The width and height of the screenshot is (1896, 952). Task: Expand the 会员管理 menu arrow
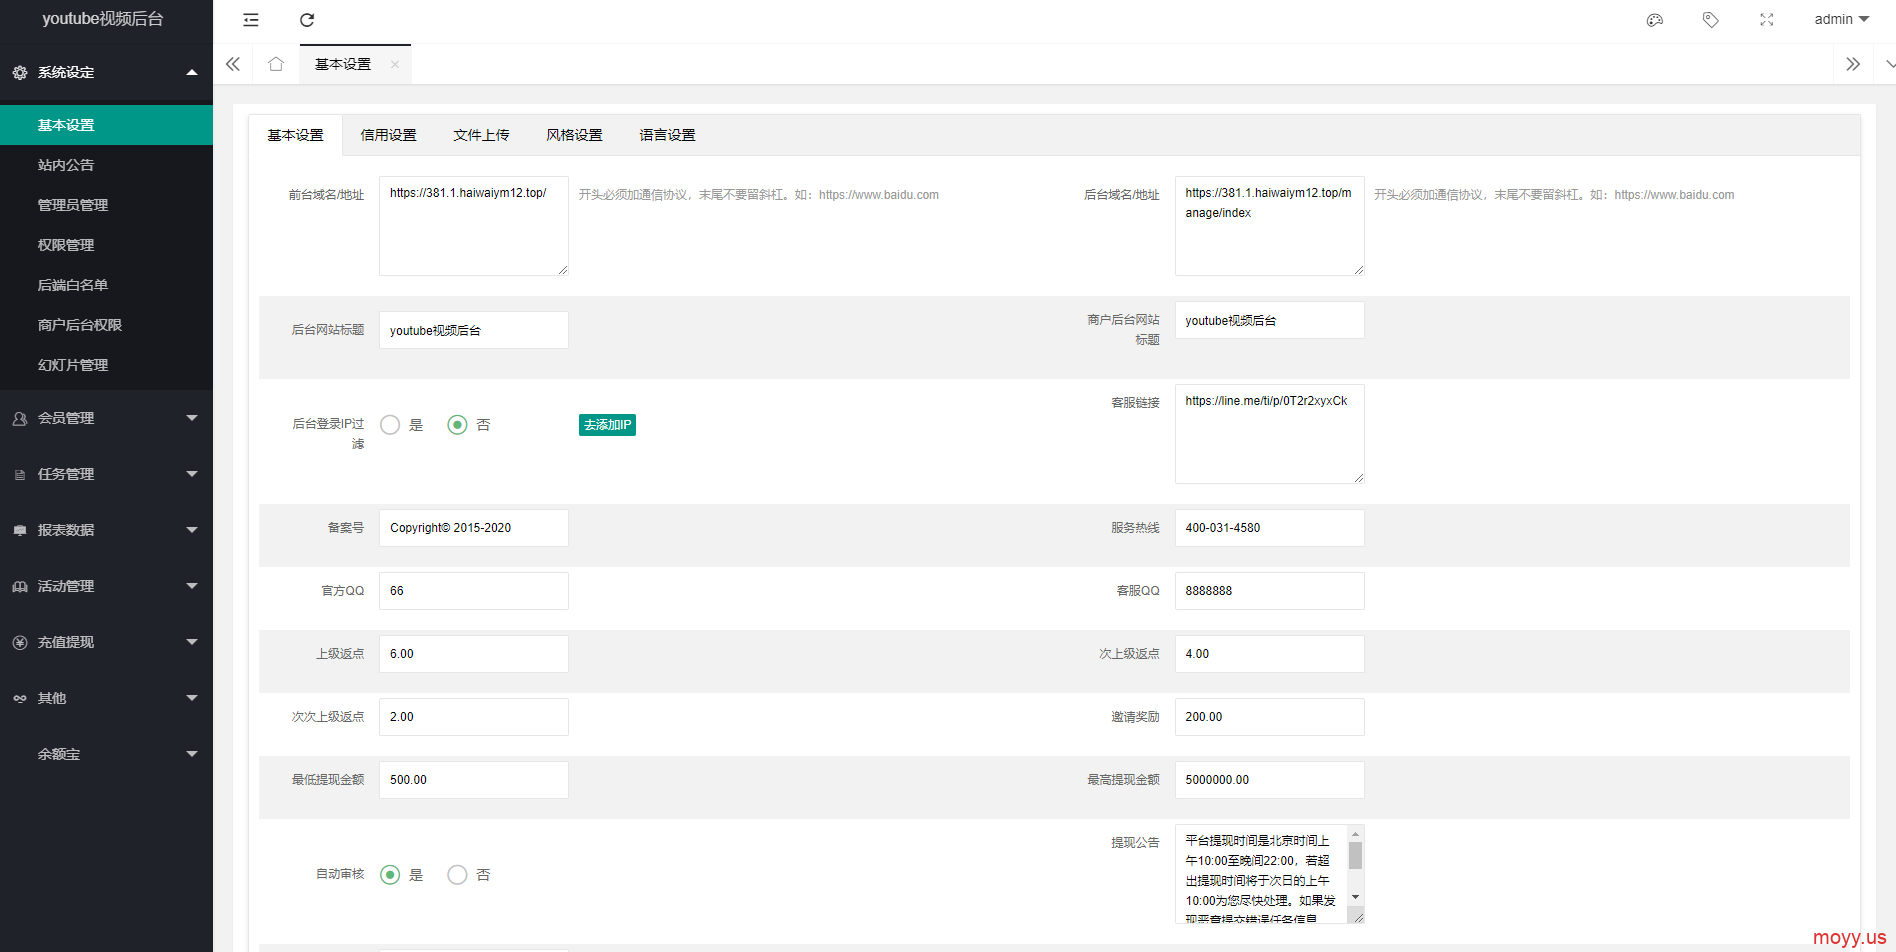tap(192, 418)
